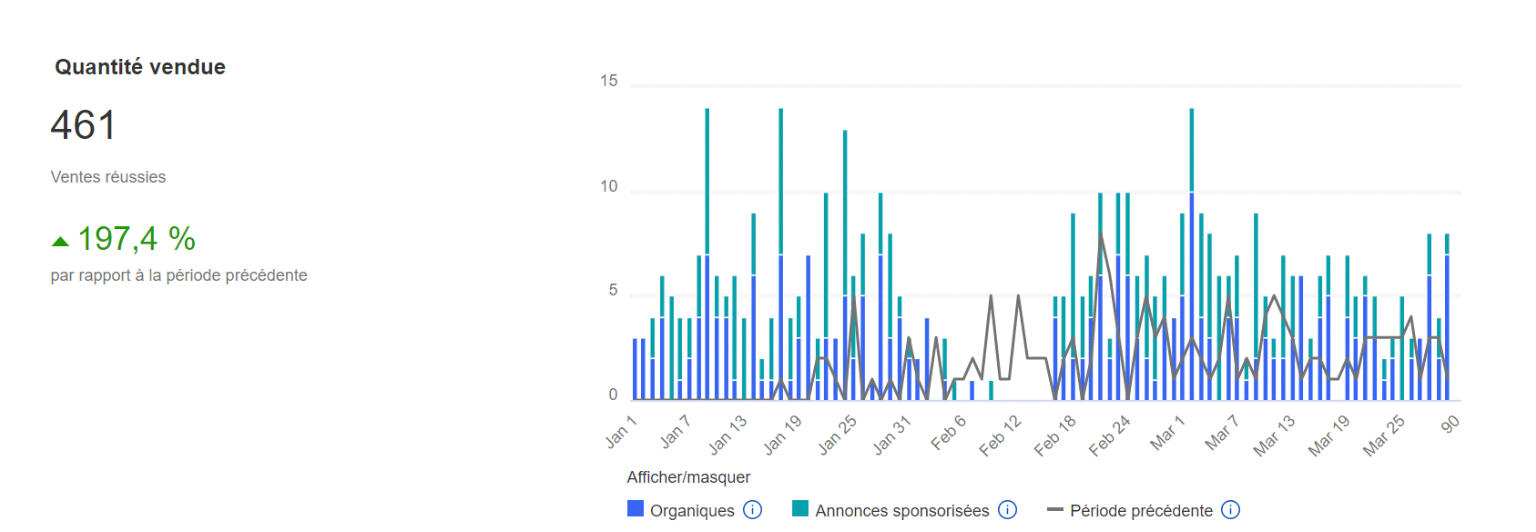This screenshot has height=532, width=1536.
Task: Hide the Annonces sponsorisées series via its label
Action: point(902,511)
